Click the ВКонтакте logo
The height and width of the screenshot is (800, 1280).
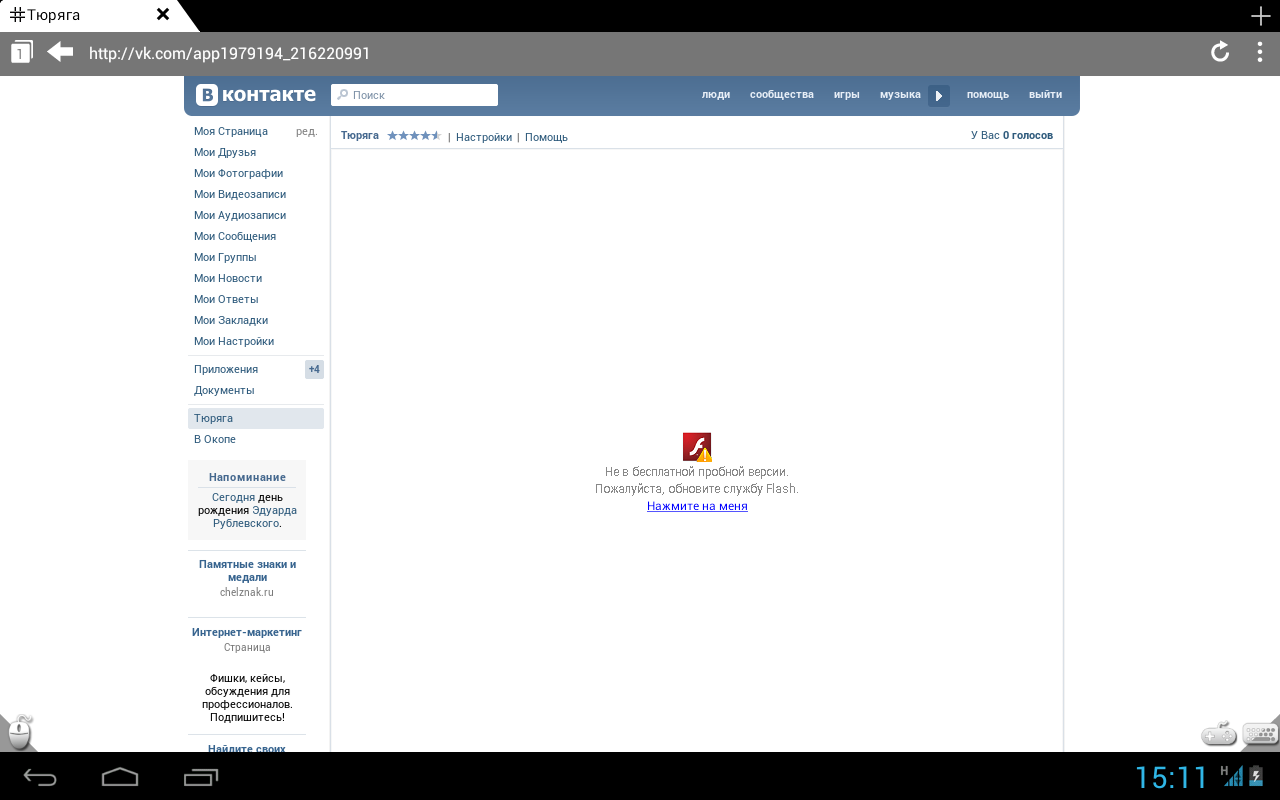tap(256, 95)
